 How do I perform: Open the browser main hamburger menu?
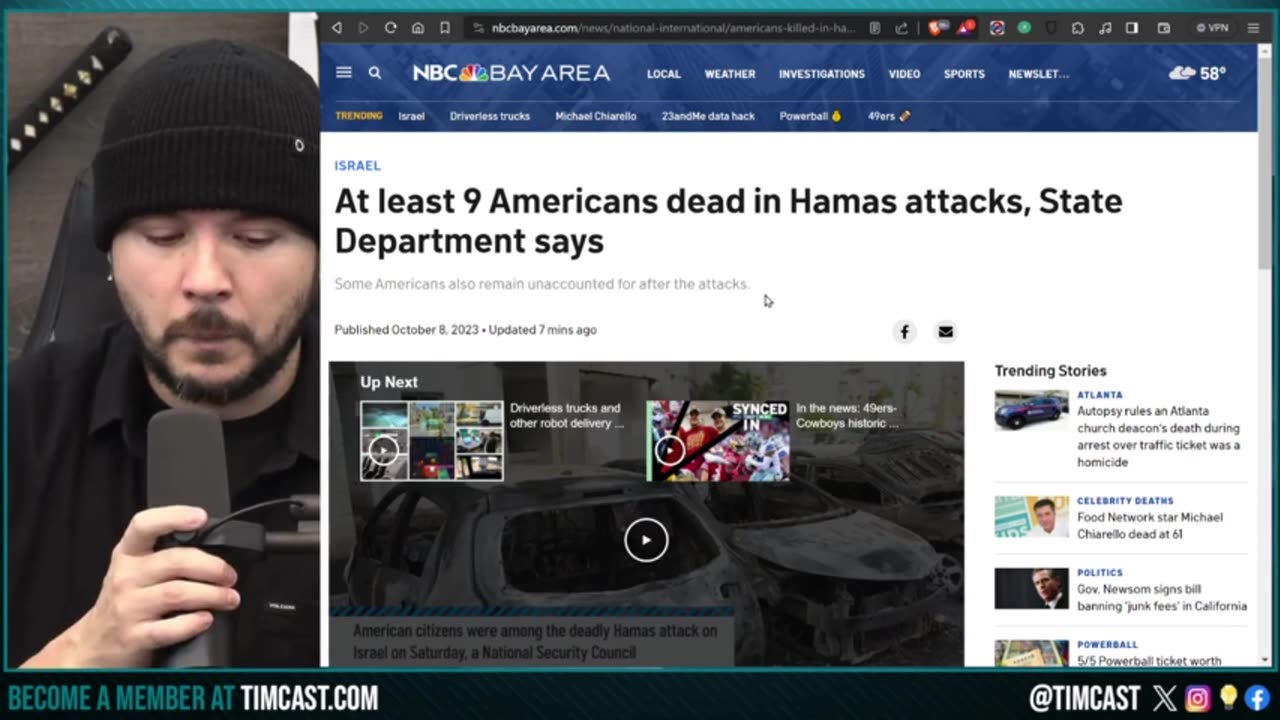(1253, 28)
